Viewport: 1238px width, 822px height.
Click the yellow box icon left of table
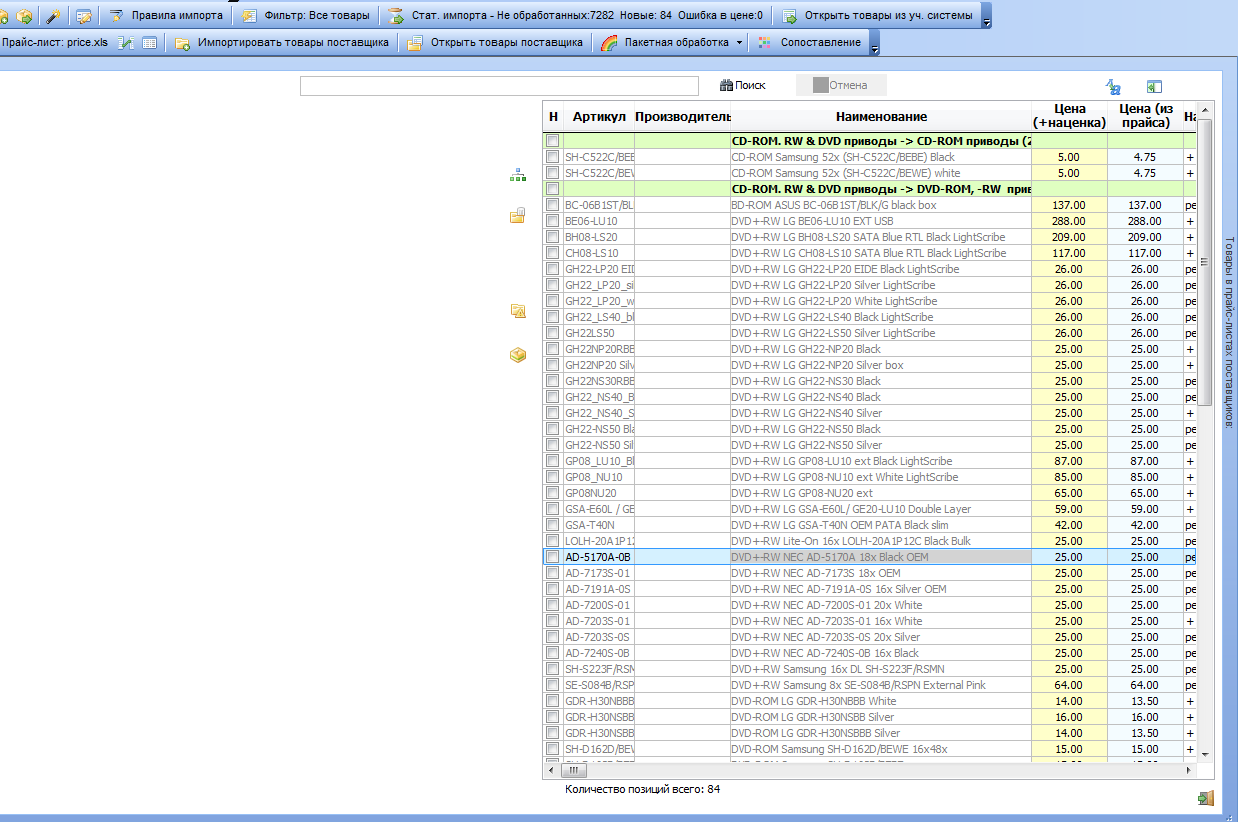click(x=518, y=355)
